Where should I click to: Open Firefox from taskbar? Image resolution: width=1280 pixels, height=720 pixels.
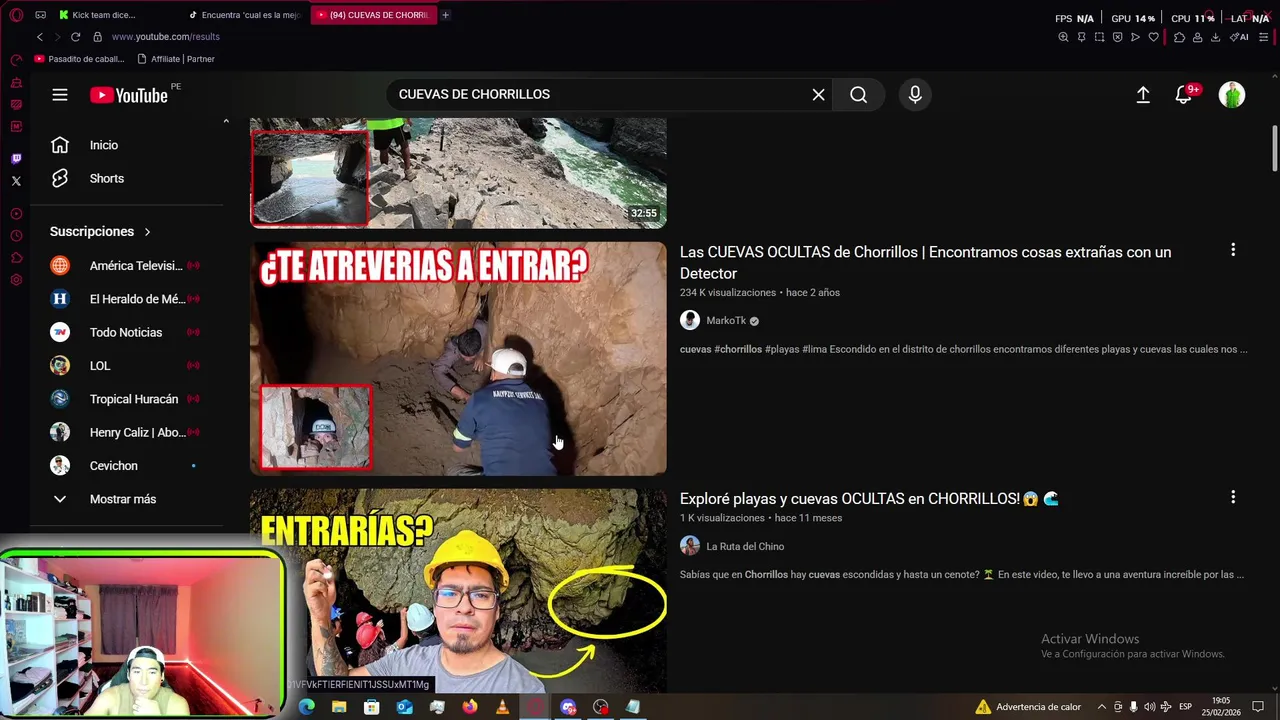pyautogui.click(x=470, y=707)
